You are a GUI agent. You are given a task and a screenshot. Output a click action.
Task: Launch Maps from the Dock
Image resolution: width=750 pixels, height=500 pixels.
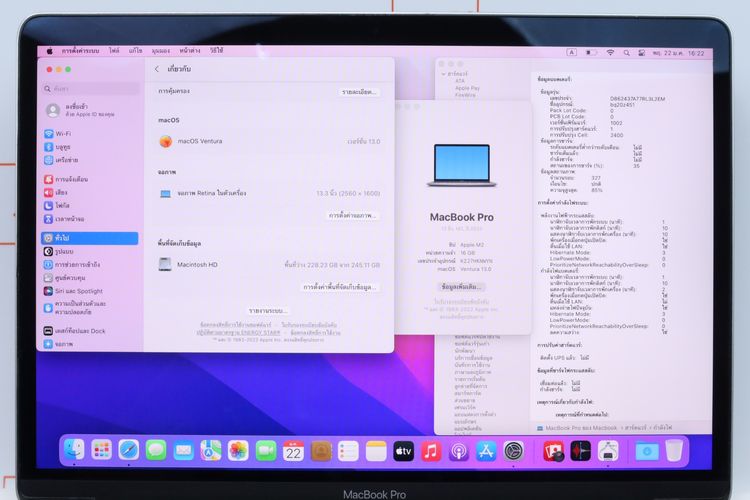click(x=210, y=450)
